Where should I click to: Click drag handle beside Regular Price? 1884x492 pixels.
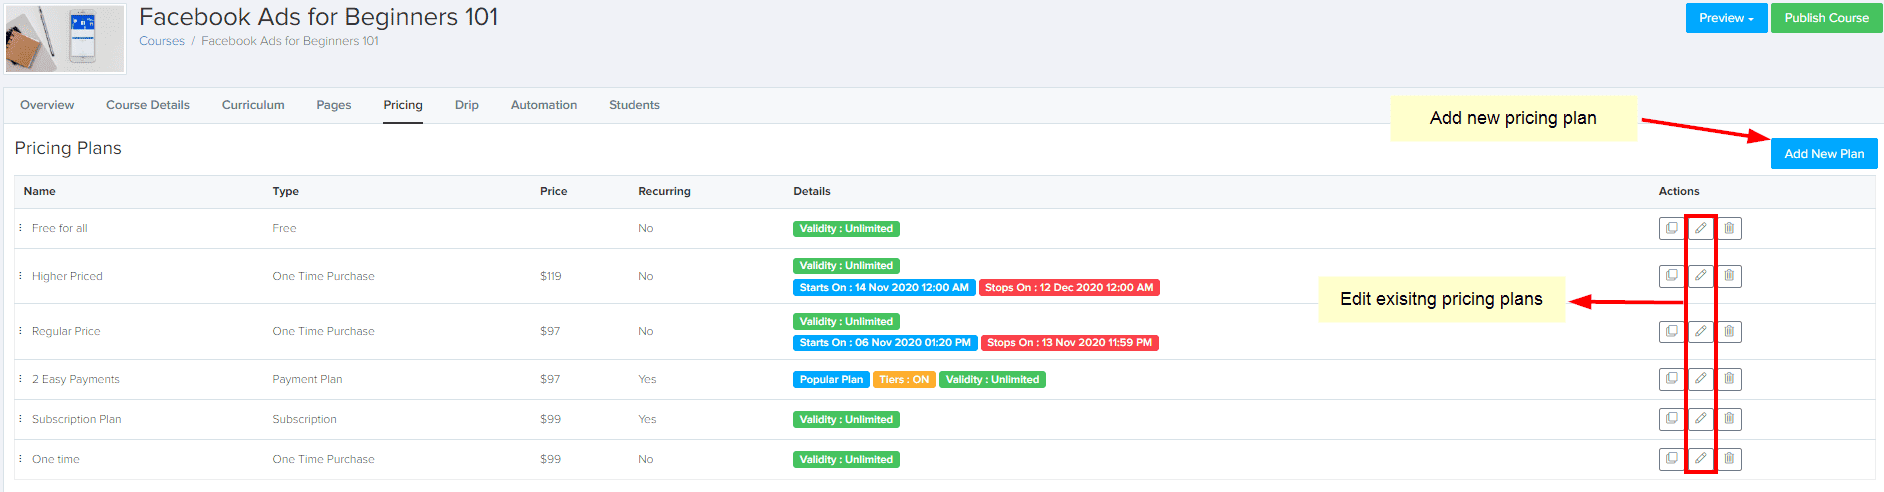point(20,331)
